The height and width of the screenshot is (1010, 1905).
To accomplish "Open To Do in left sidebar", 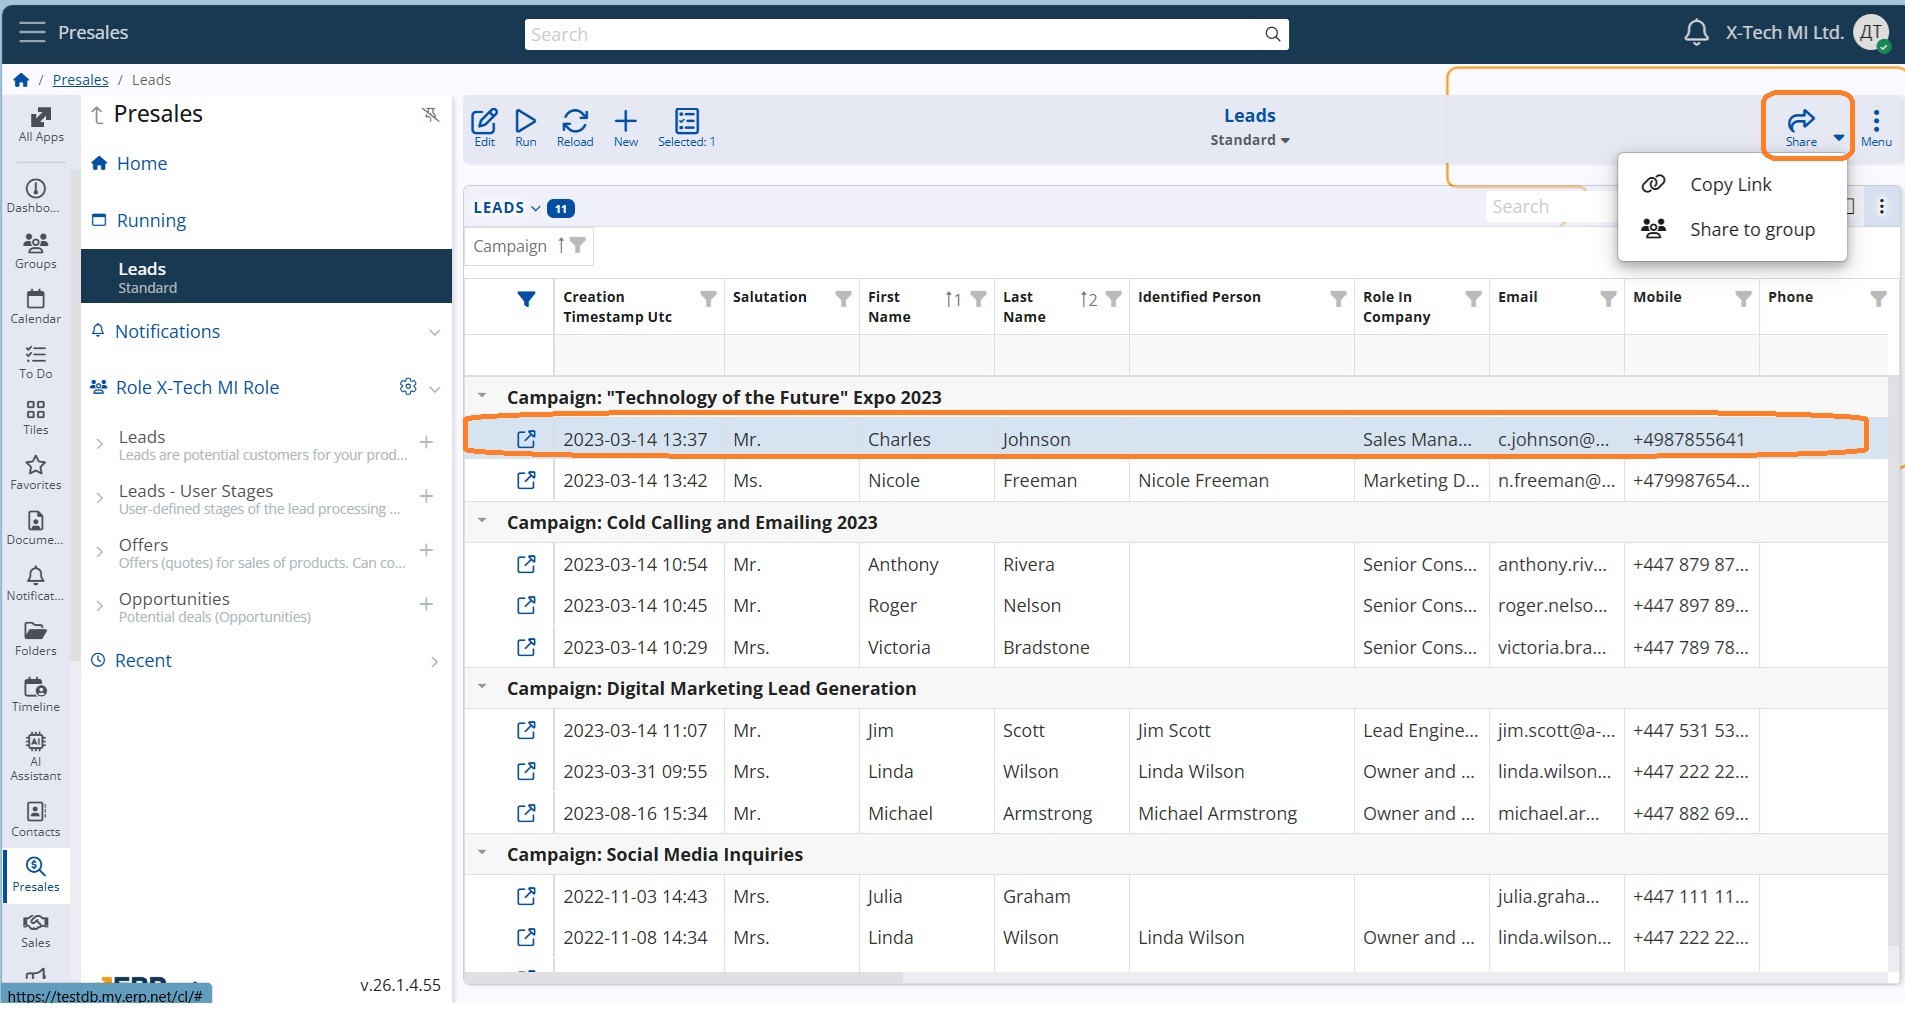I will click(36, 362).
